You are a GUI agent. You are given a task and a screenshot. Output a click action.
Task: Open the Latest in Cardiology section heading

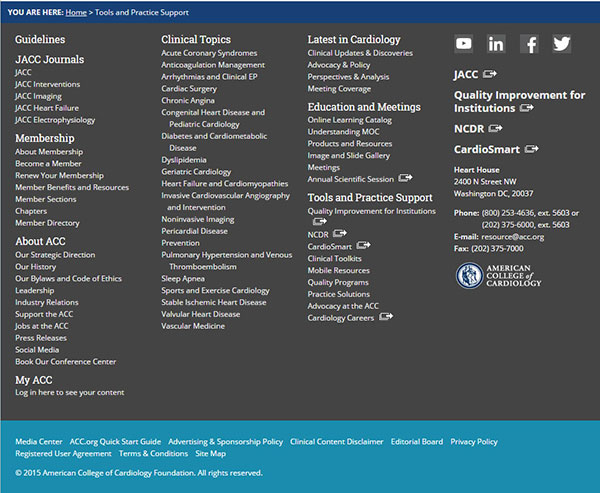[x=354, y=40]
